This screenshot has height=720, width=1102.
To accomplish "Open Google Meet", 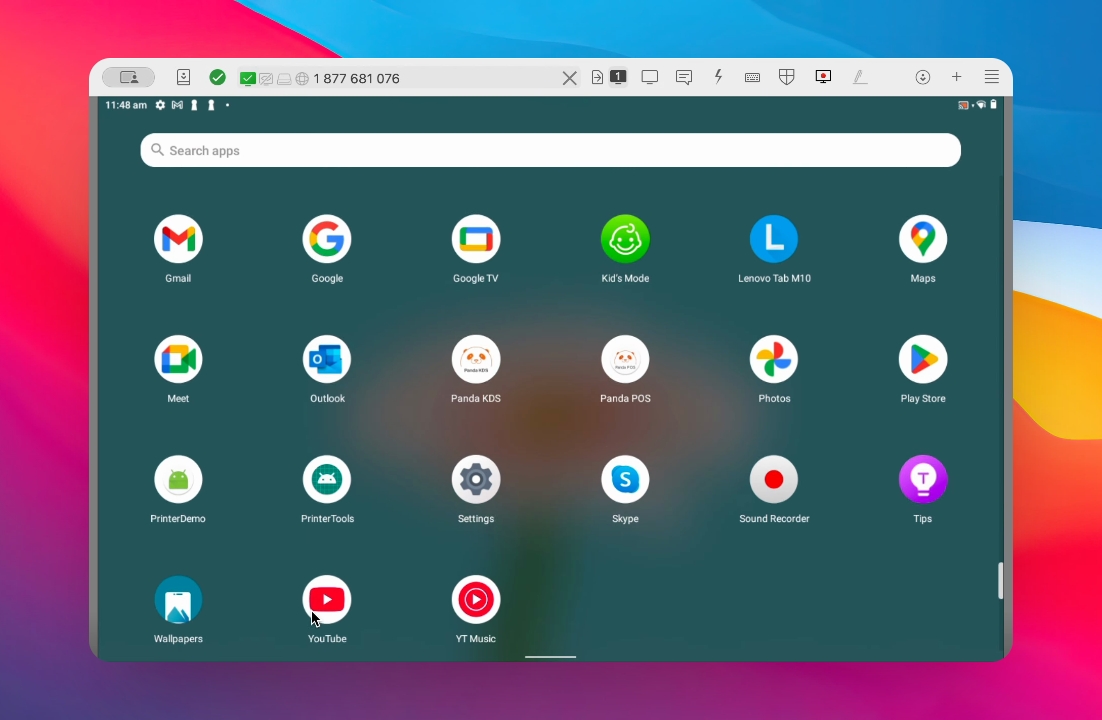I will click(178, 359).
